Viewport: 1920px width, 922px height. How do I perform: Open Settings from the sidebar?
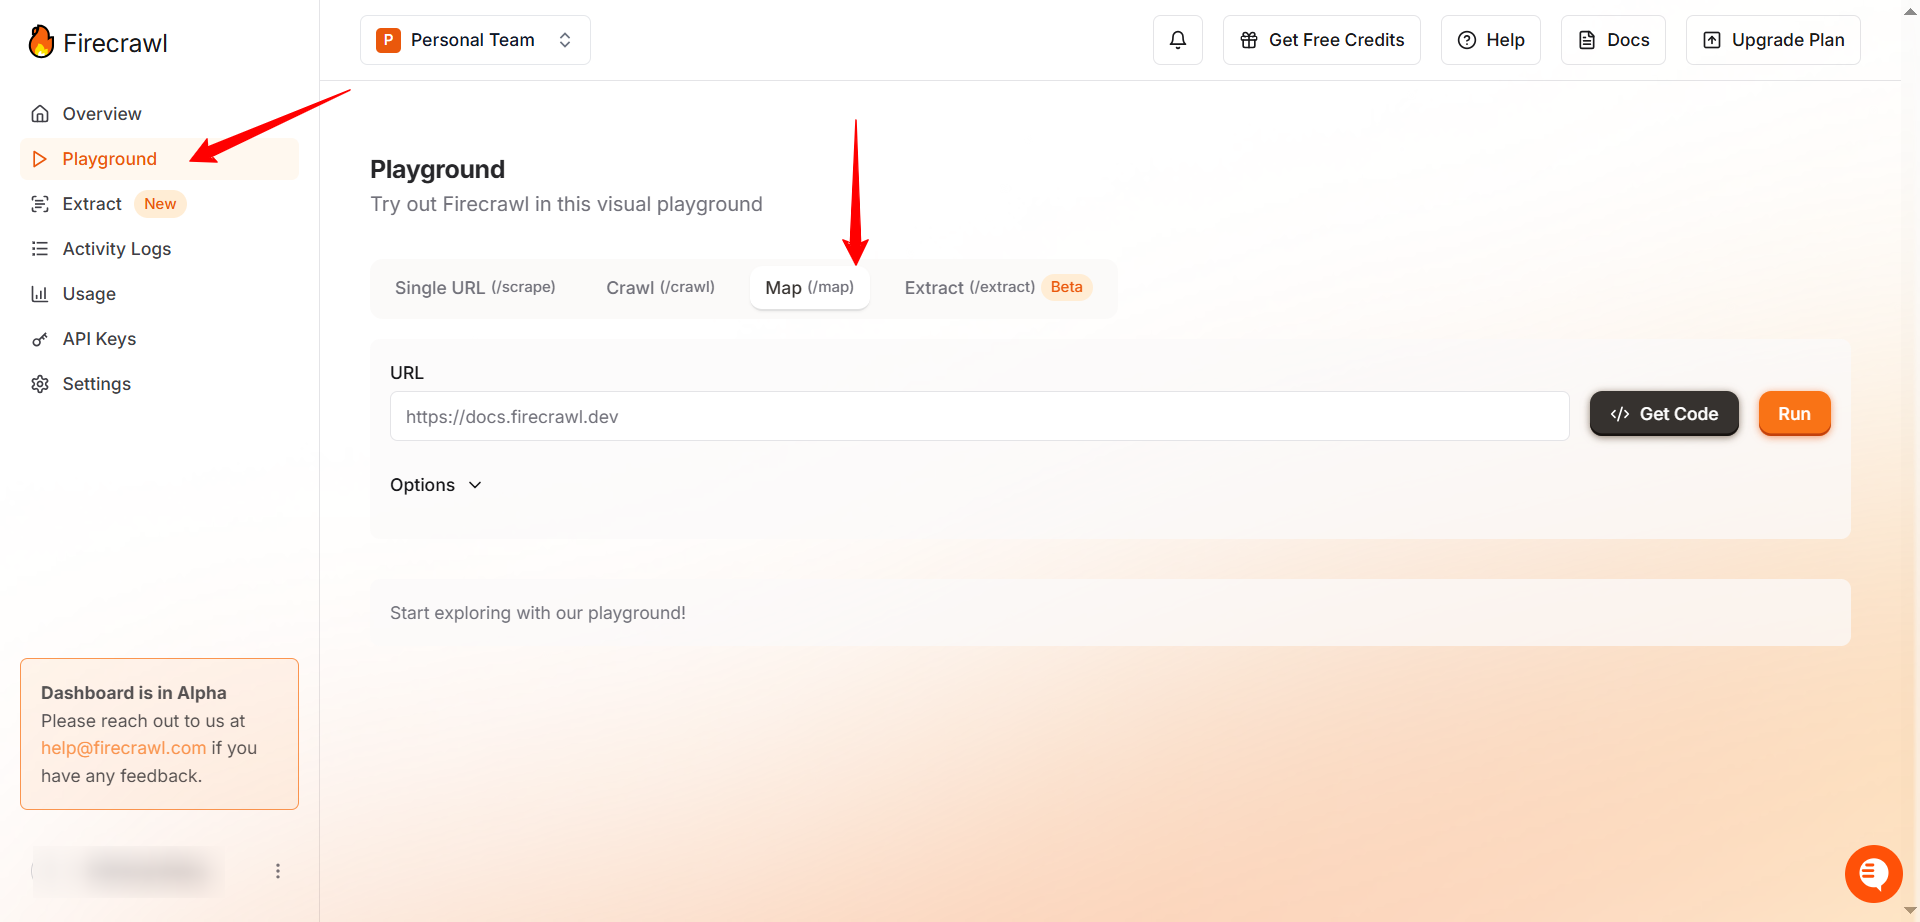coord(159,384)
